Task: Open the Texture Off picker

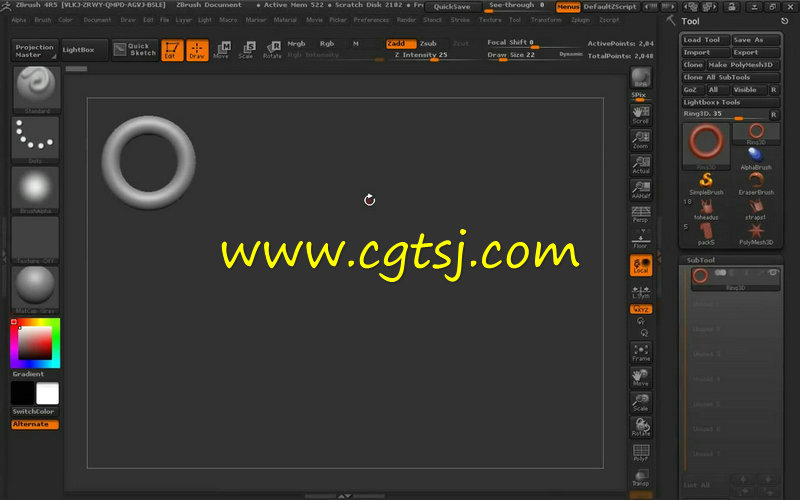Action: coord(35,239)
